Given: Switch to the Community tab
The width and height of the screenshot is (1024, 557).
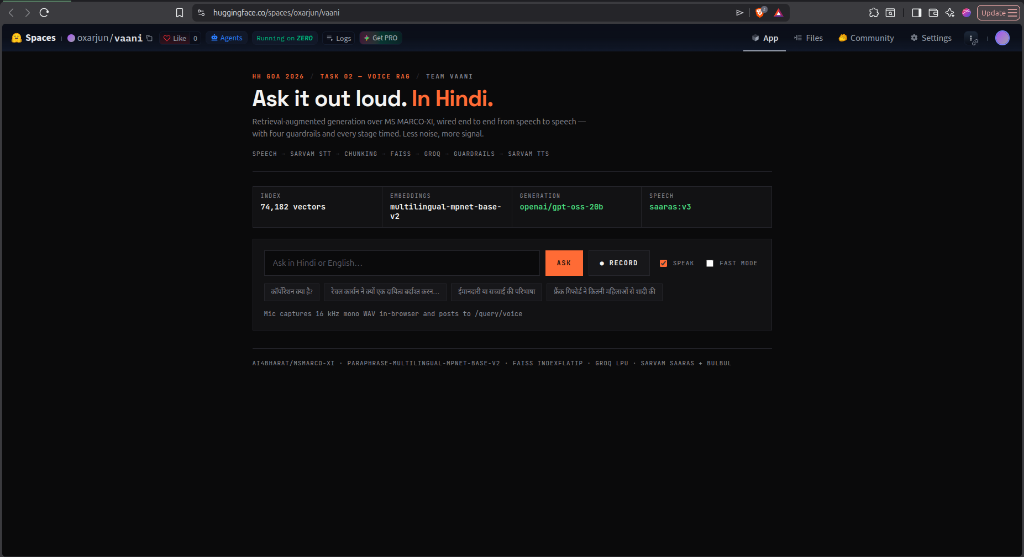Looking at the screenshot, I should 866,38.
